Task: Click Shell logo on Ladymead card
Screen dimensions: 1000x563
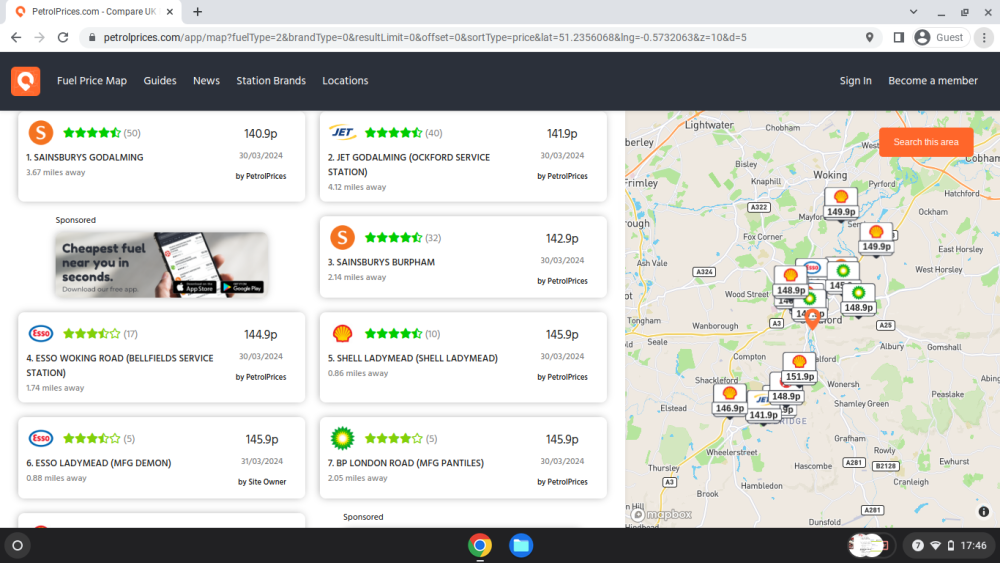Action: pos(342,333)
